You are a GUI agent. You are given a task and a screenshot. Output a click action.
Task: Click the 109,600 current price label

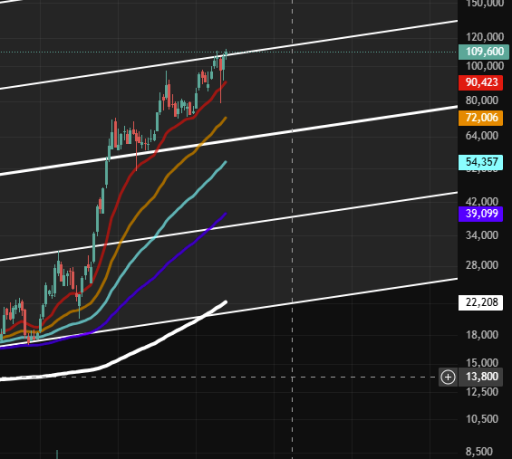[x=484, y=52]
